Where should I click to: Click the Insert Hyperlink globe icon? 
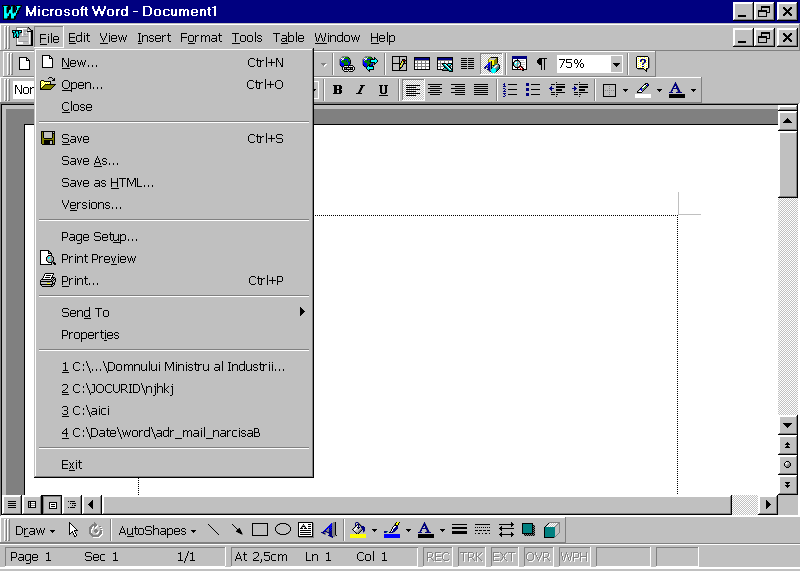coord(347,64)
